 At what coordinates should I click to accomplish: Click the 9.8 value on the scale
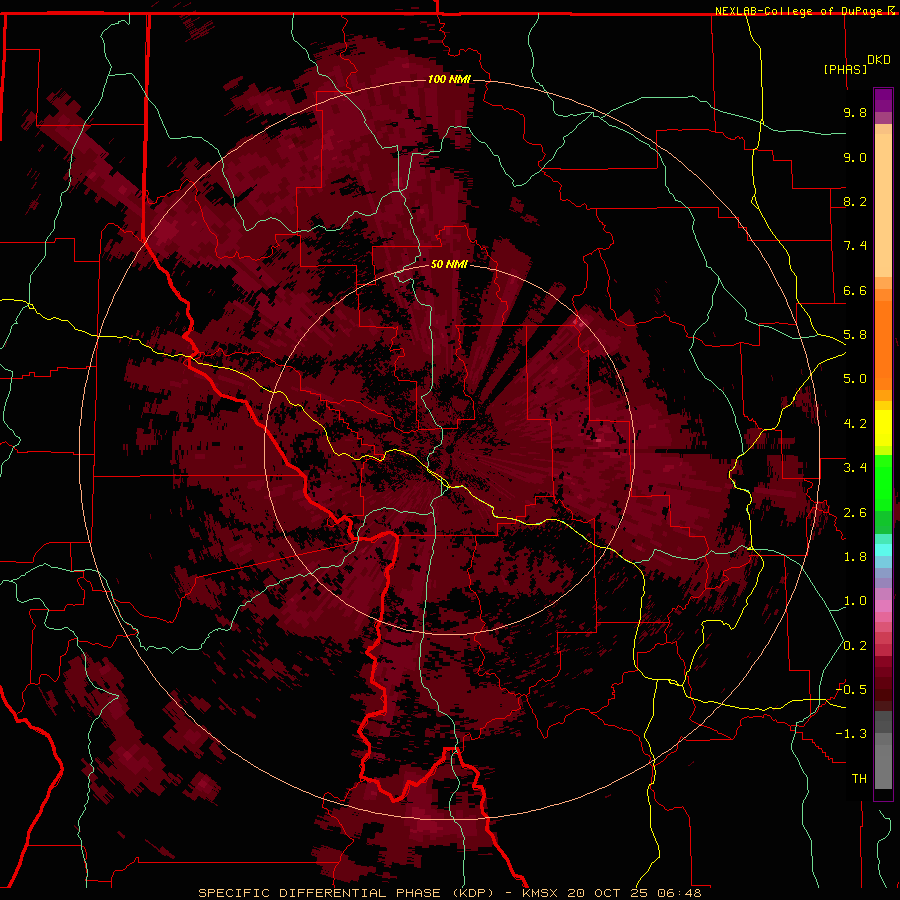855,112
